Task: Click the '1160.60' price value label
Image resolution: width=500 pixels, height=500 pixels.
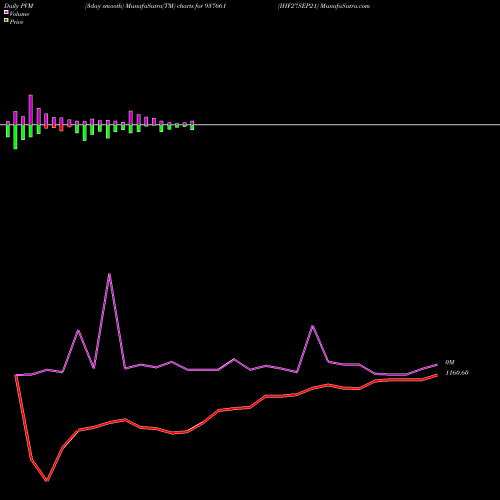Action: point(457,373)
